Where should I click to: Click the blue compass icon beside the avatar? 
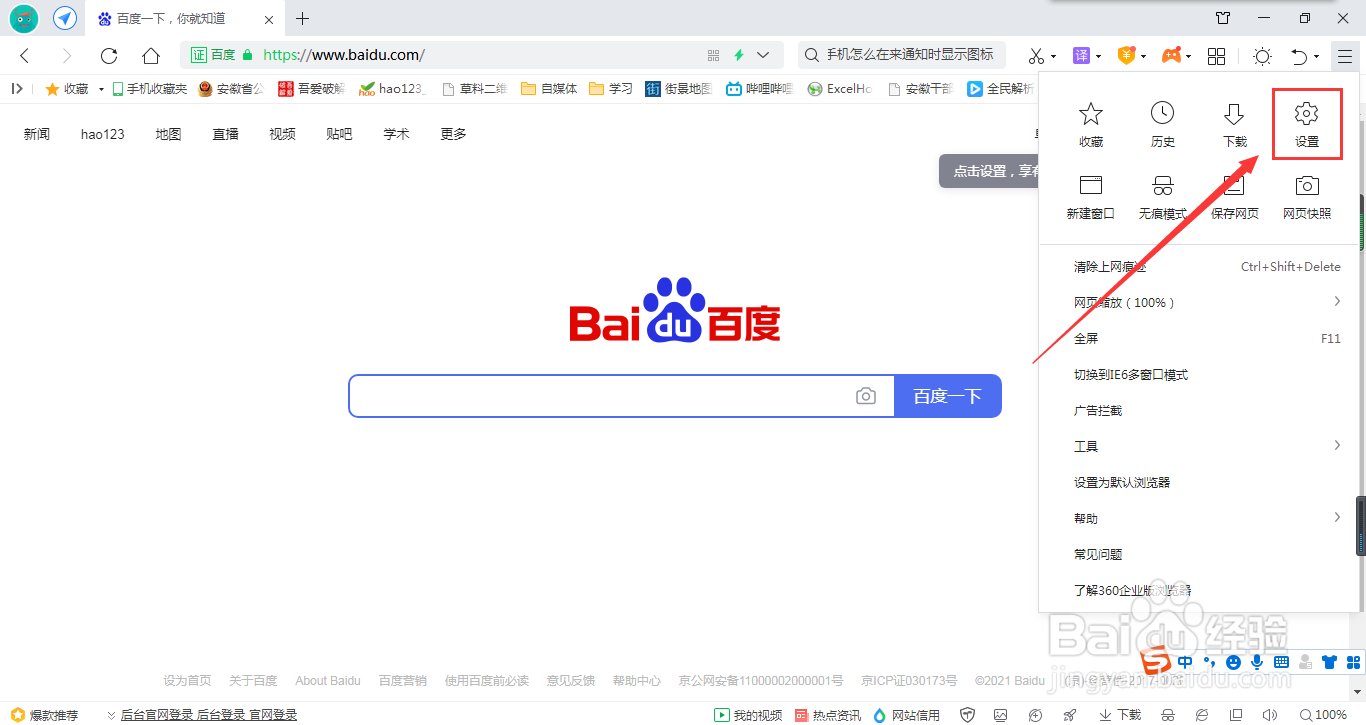pos(65,18)
